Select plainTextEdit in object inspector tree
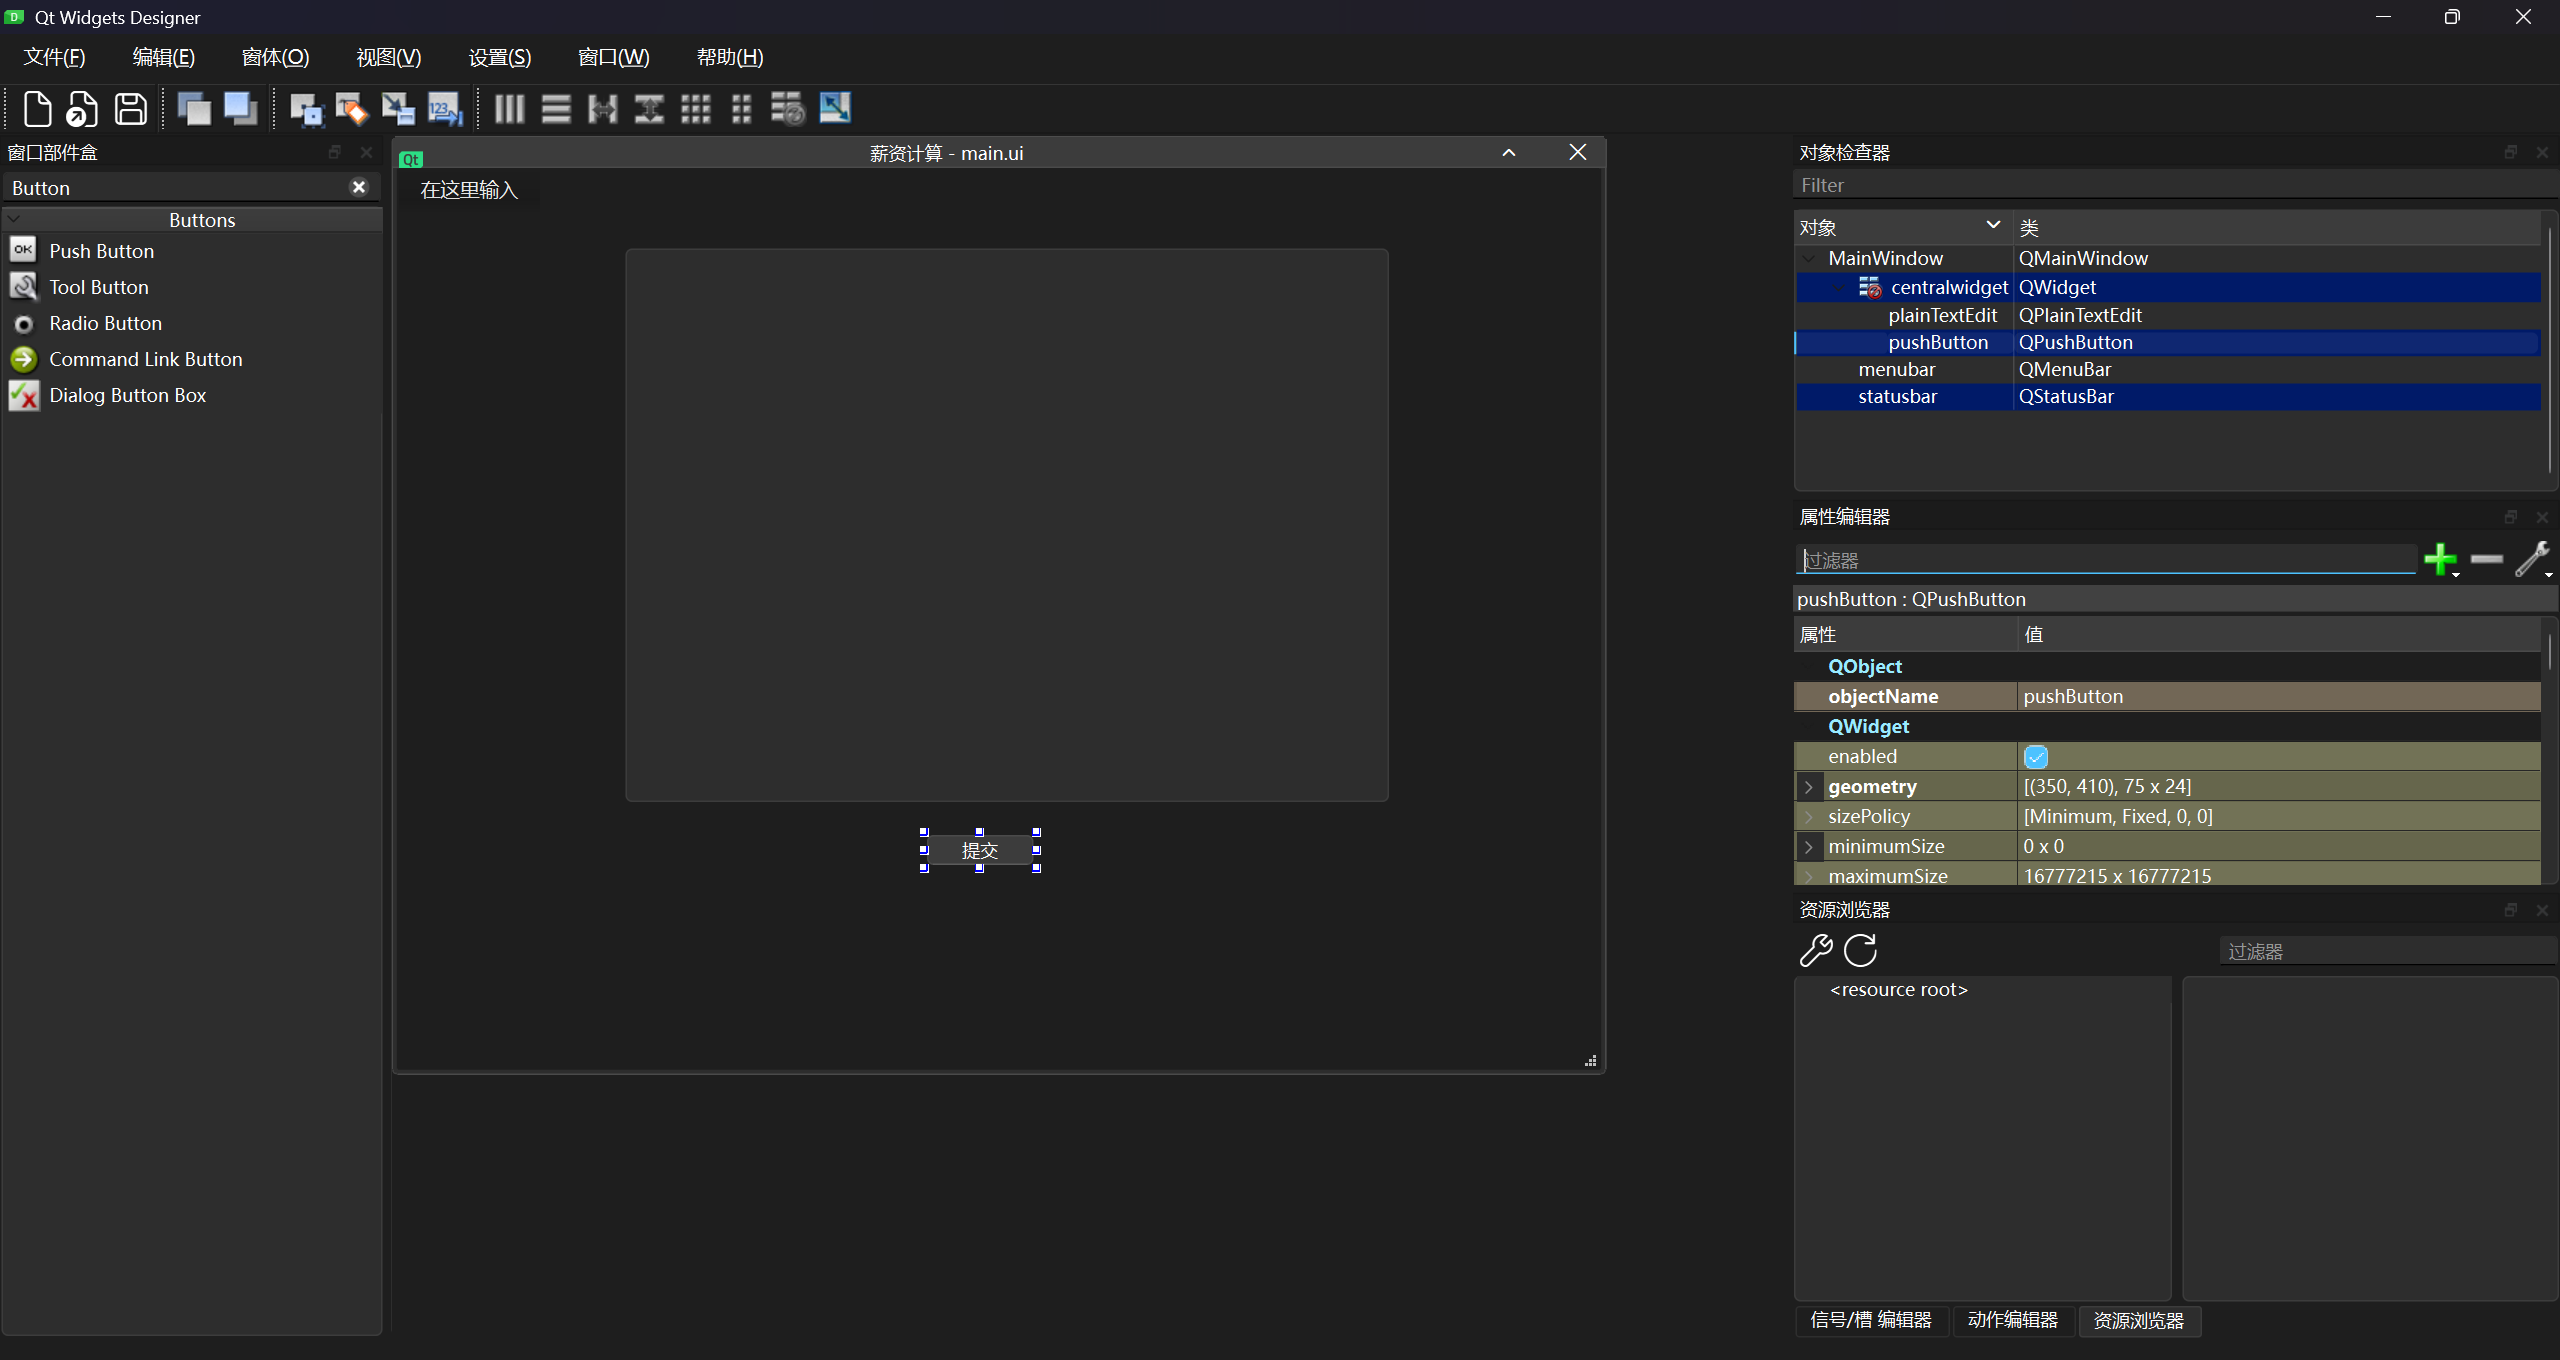 (x=1942, y=315)
